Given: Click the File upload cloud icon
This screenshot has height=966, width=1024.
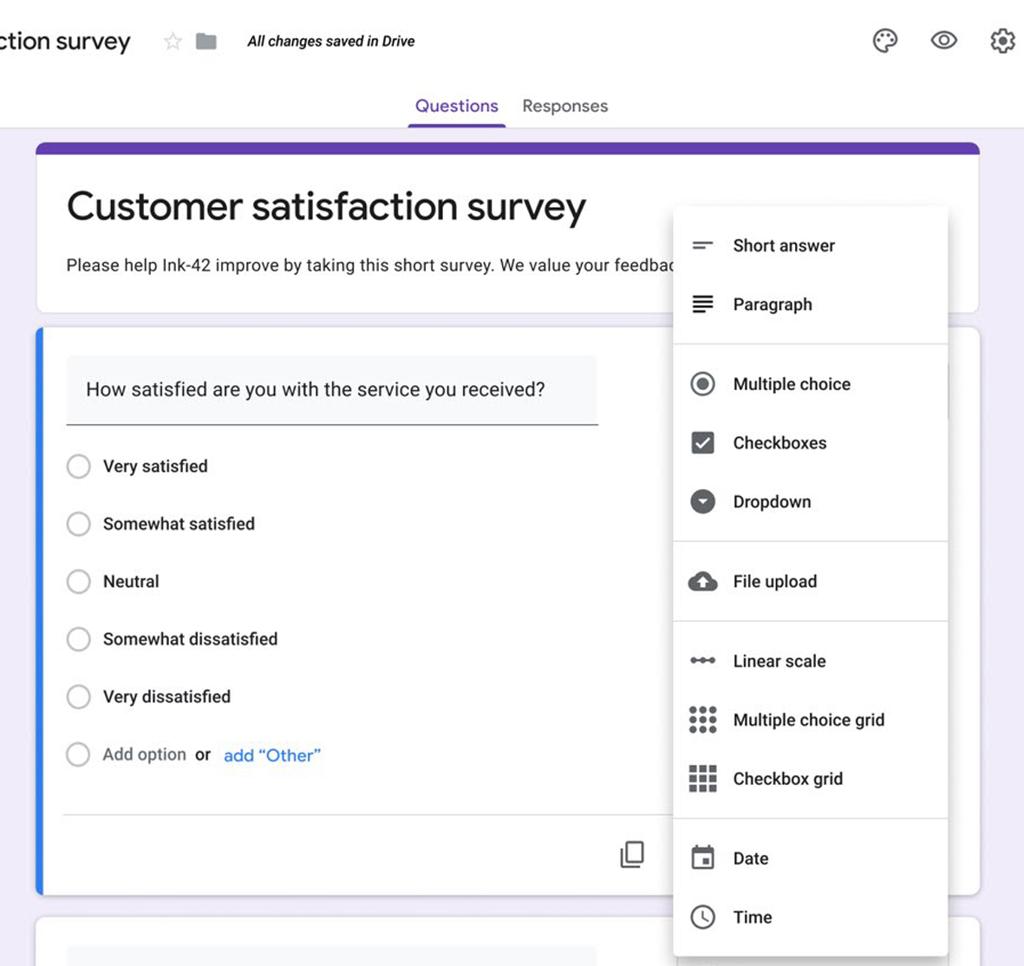Looking at the screenshot, I should pyautogui.click(x=703, y=581).
